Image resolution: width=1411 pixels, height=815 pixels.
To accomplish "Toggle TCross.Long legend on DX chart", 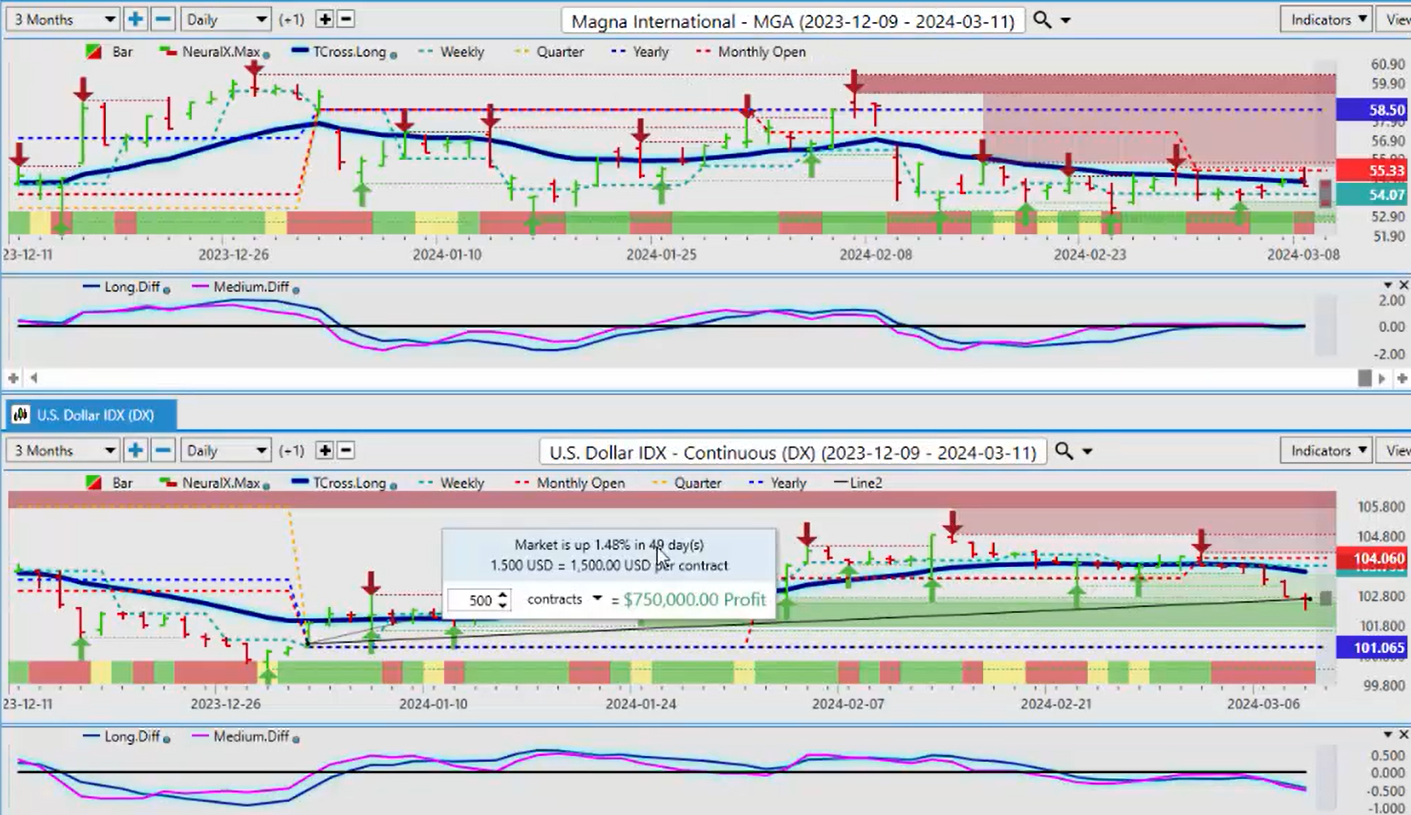I will coord(338,483).
